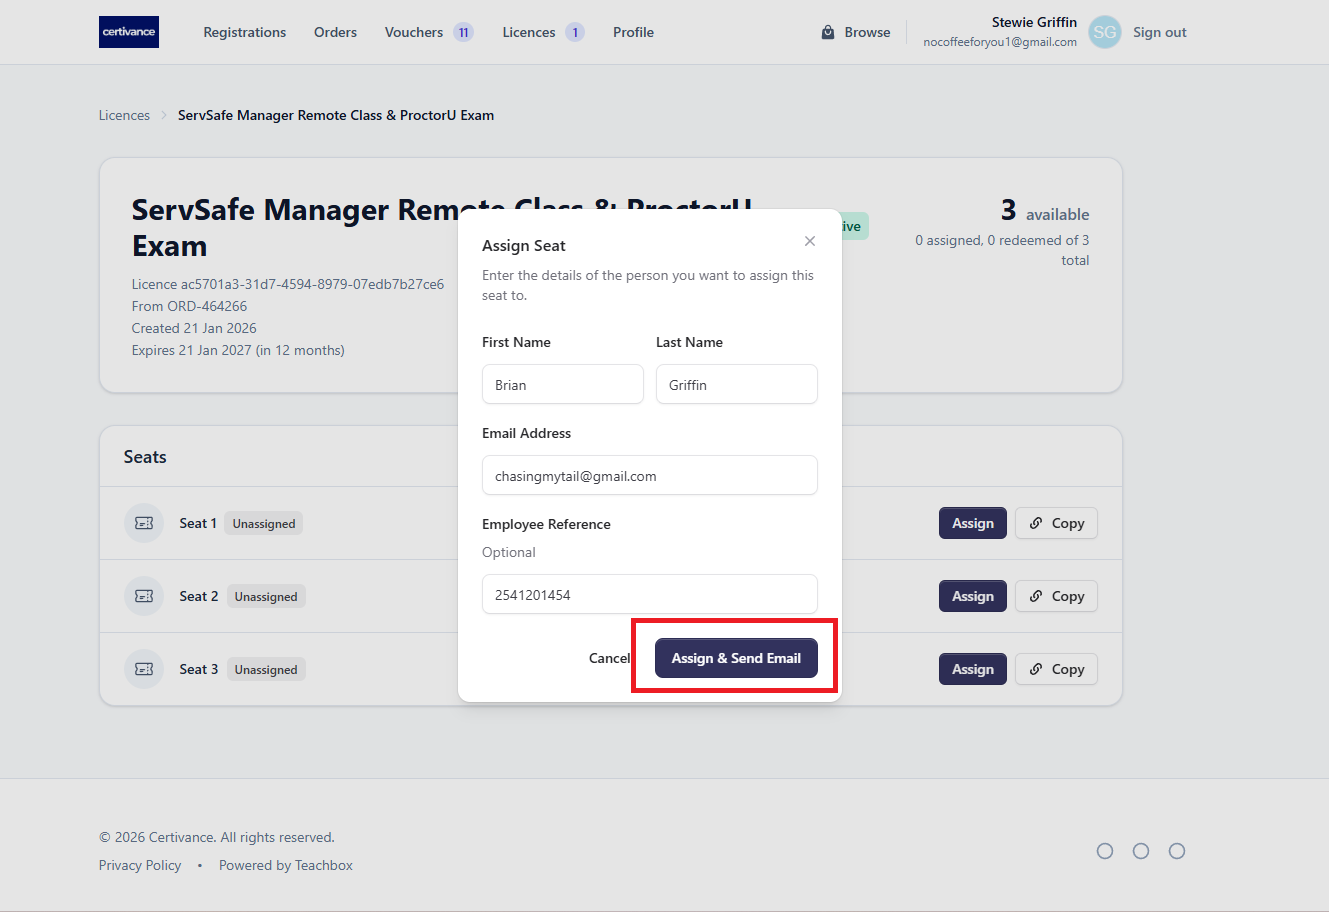Screen dimensions: 1329x912
Task: Focus the Last Name field
Action: point(737,384)
